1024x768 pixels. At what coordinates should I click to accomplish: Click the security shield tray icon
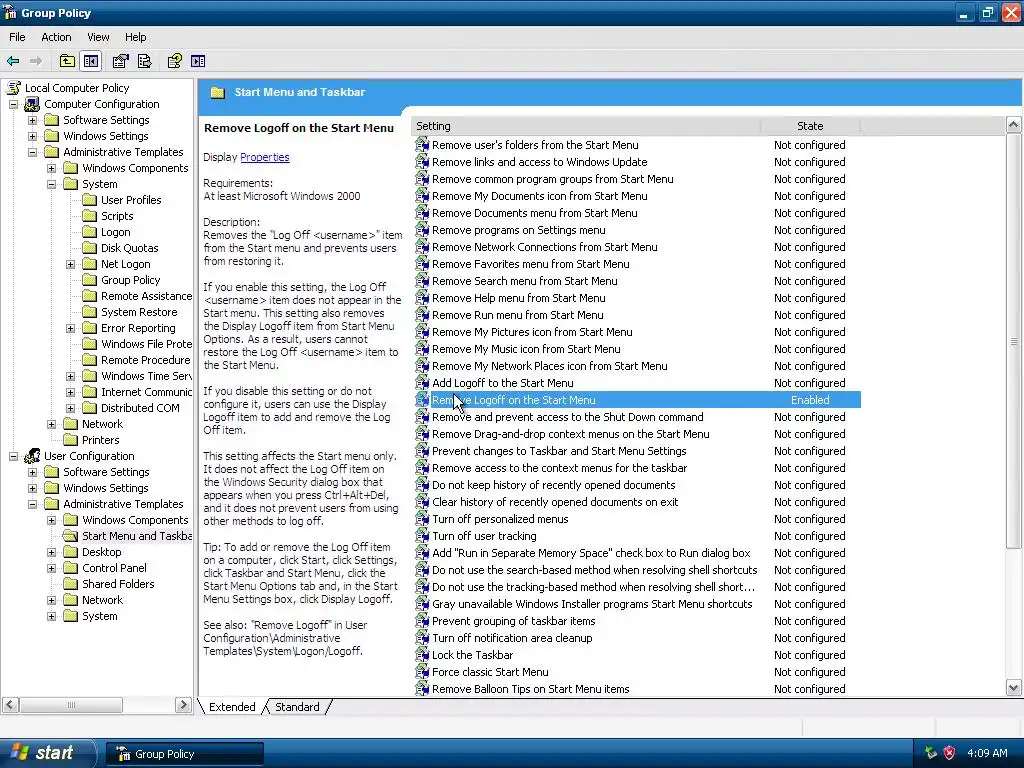(949, 753)
